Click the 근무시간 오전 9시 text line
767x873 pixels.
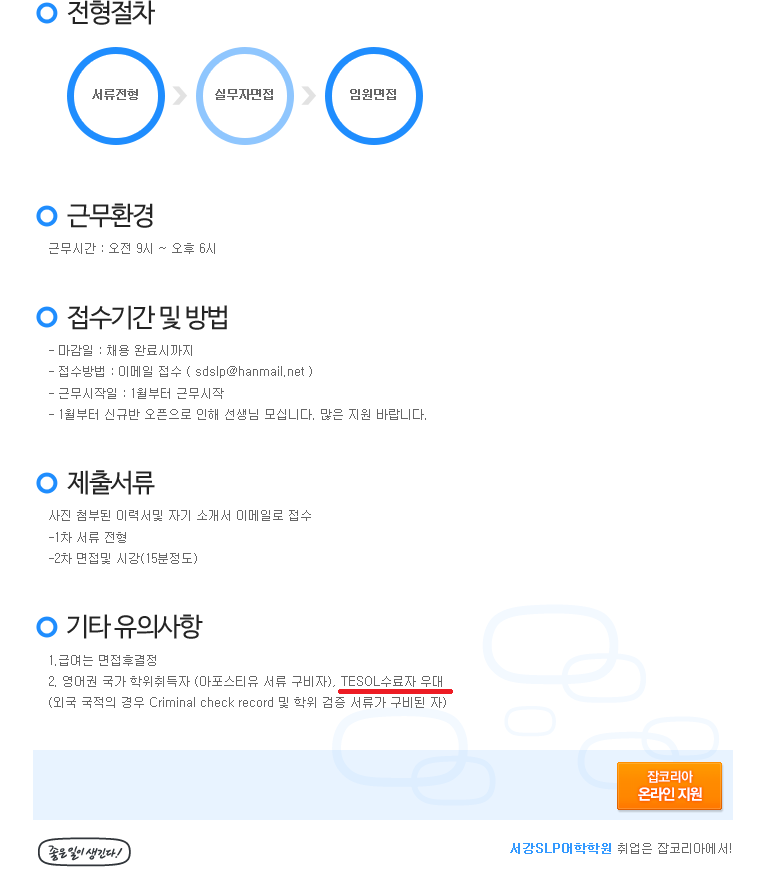click(132, 248)
